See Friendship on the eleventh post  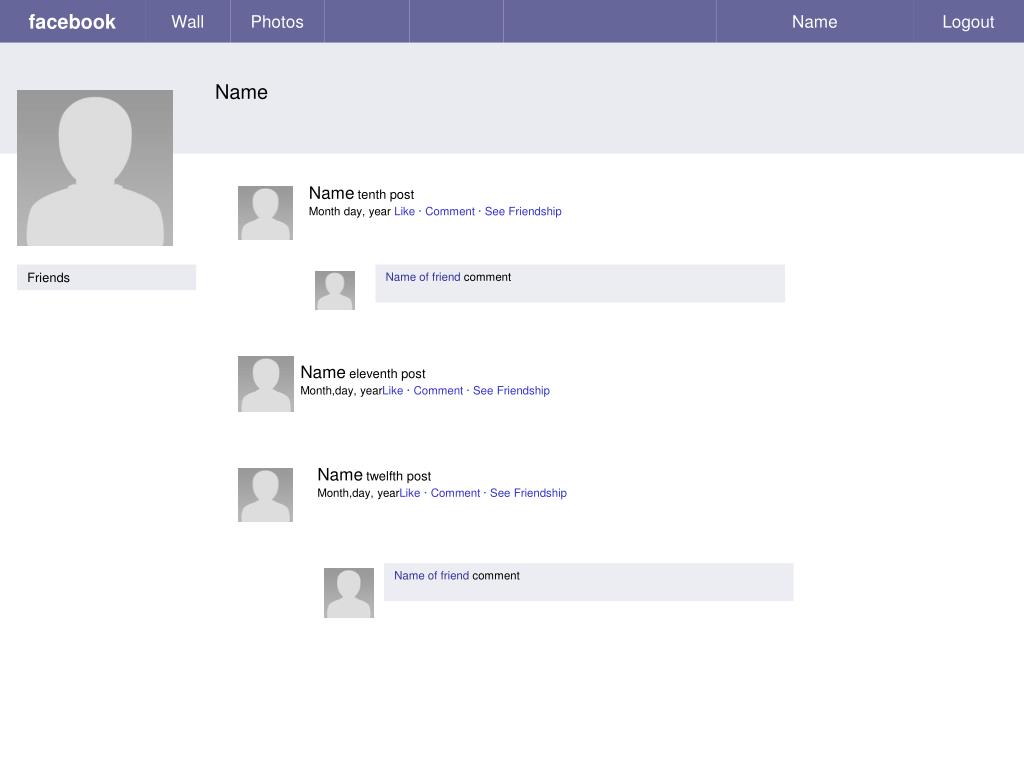[511, 391]
